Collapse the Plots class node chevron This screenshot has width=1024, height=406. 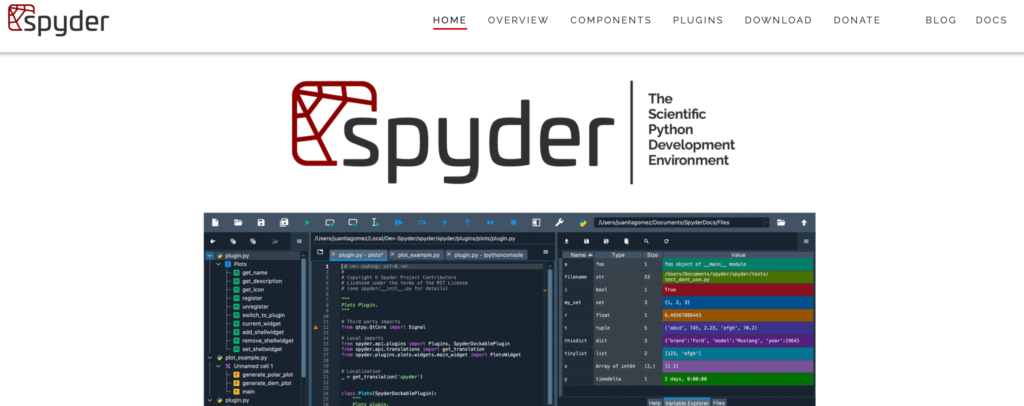click(x=219, y=264)
